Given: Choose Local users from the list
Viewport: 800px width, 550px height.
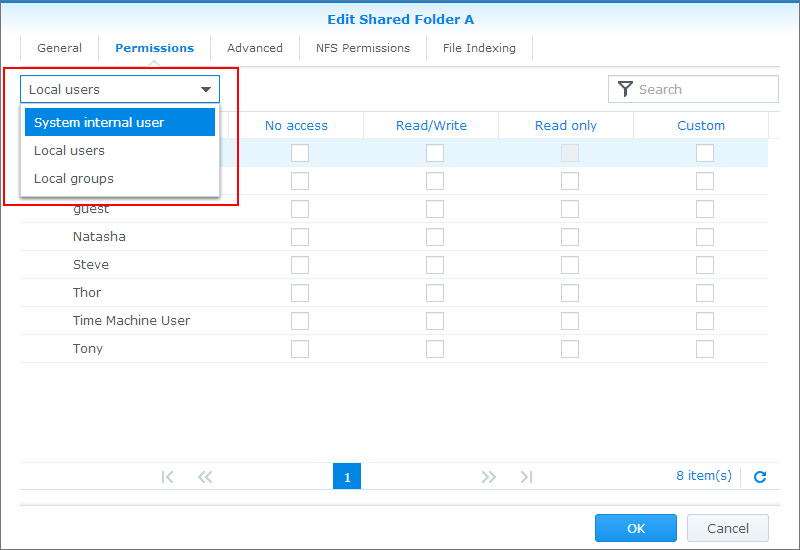Looking at the screenshot, I should click(x=120, y=151).
